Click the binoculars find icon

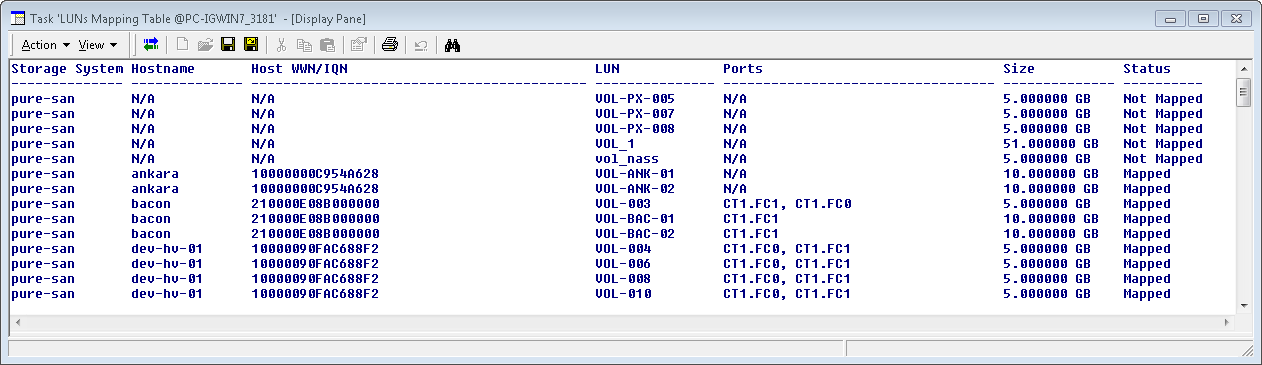(x=452, y=44)
